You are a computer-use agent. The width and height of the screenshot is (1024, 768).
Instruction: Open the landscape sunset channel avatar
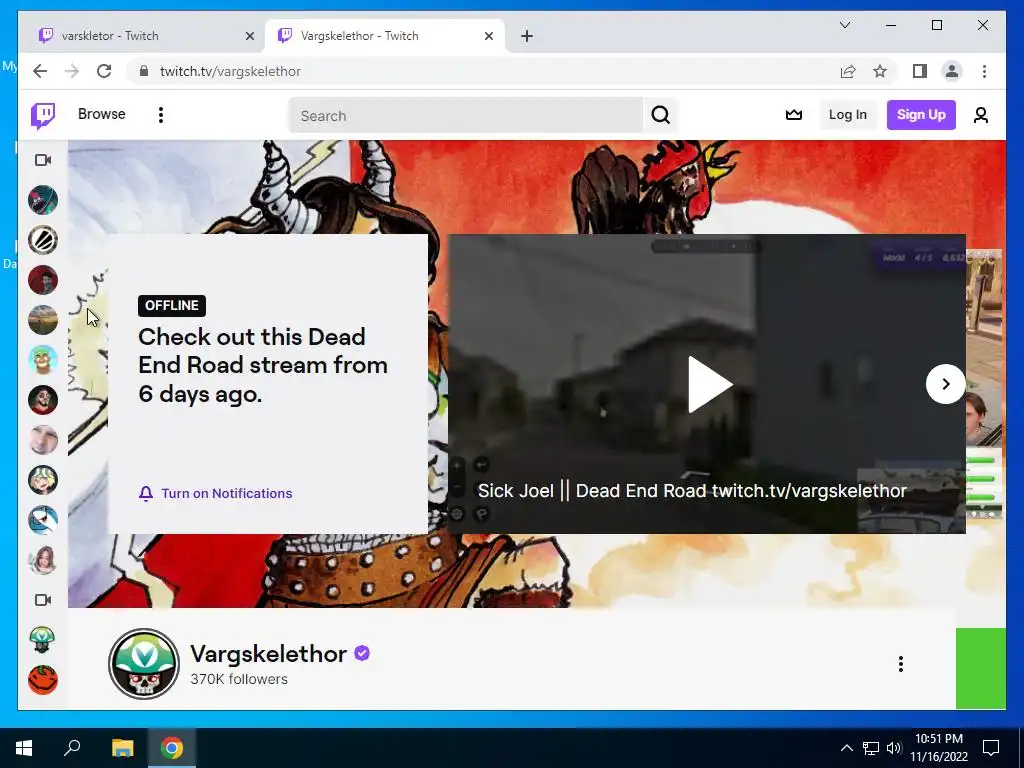click(x=43, y=320)
